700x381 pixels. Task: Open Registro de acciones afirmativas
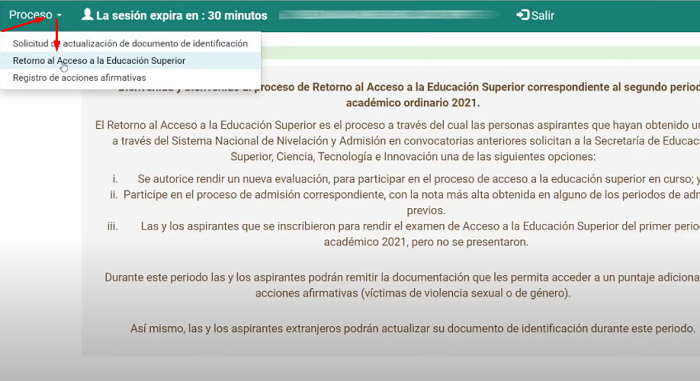(x=130, y=78)
